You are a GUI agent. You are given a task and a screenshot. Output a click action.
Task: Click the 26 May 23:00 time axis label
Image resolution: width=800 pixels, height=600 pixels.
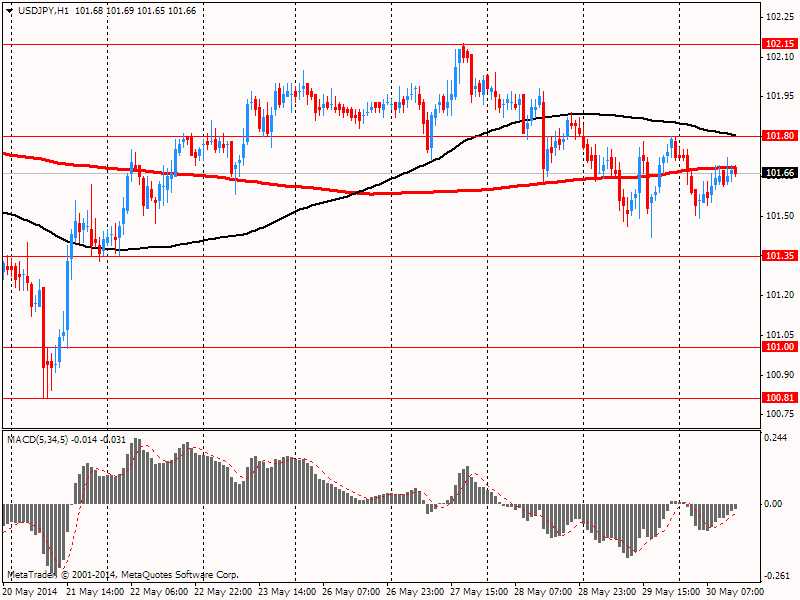(x=415, y=592)
